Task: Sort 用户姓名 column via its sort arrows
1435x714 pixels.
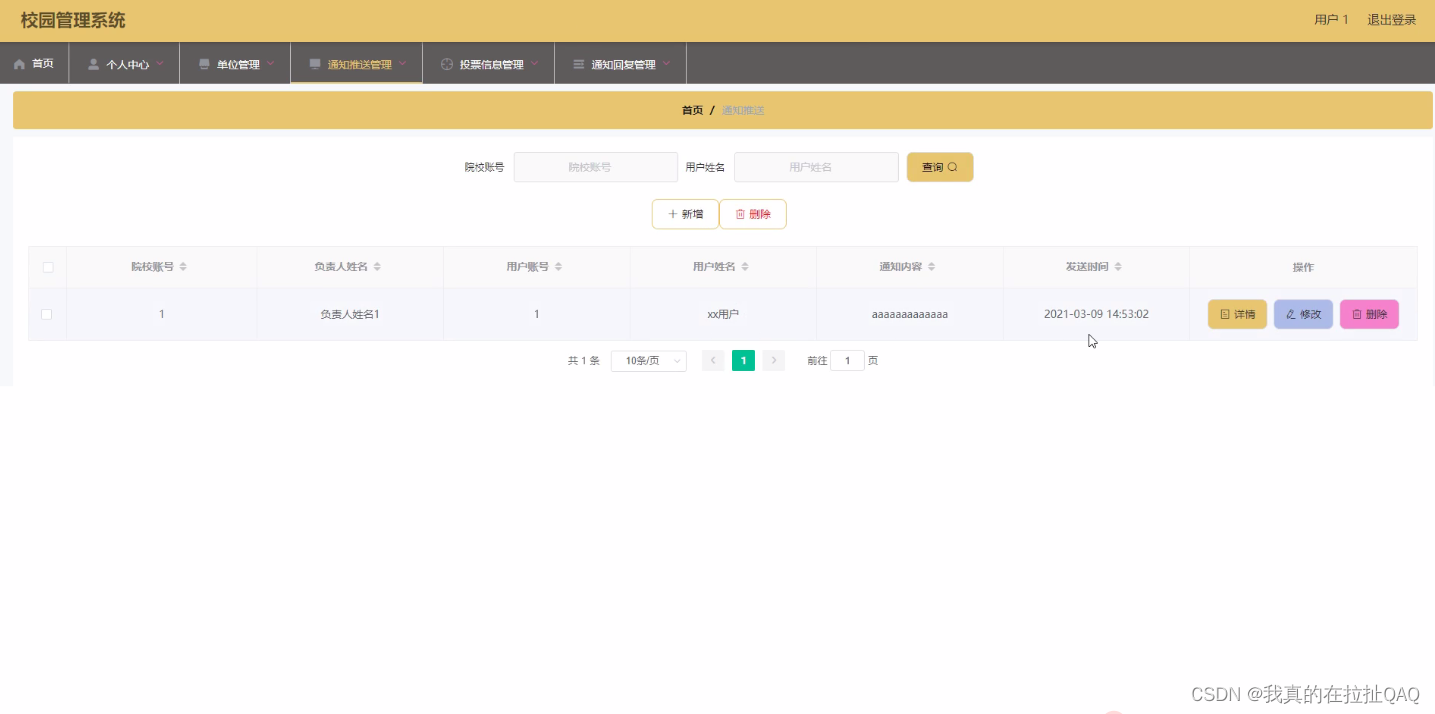Action: [x=744, y=267]
